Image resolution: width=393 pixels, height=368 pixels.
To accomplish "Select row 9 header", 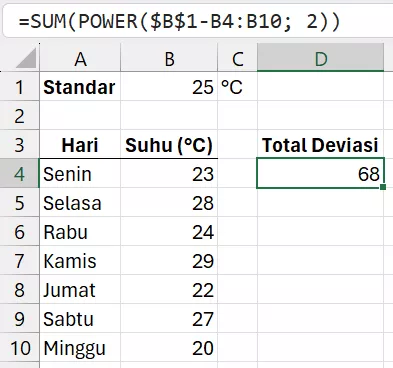I will click(19, 319).
